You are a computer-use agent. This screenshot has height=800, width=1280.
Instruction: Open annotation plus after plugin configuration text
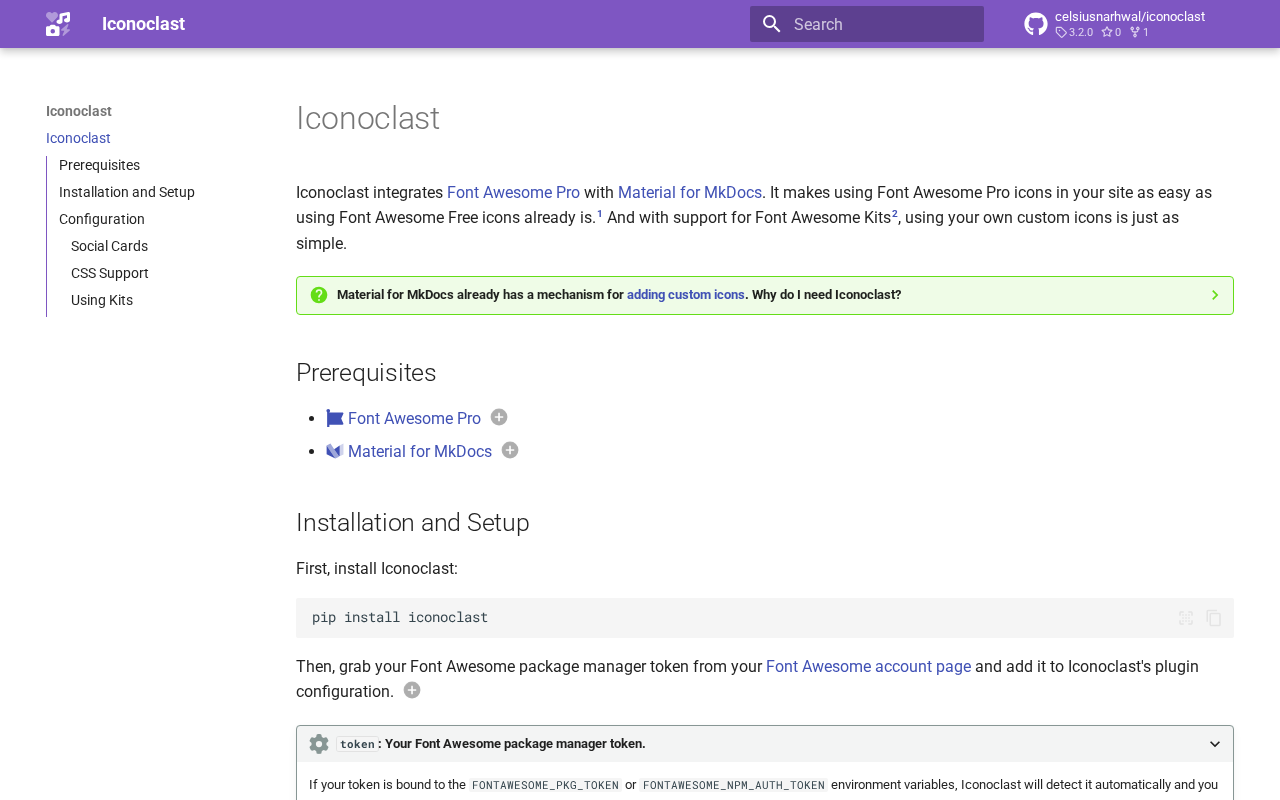click(412, 690)
